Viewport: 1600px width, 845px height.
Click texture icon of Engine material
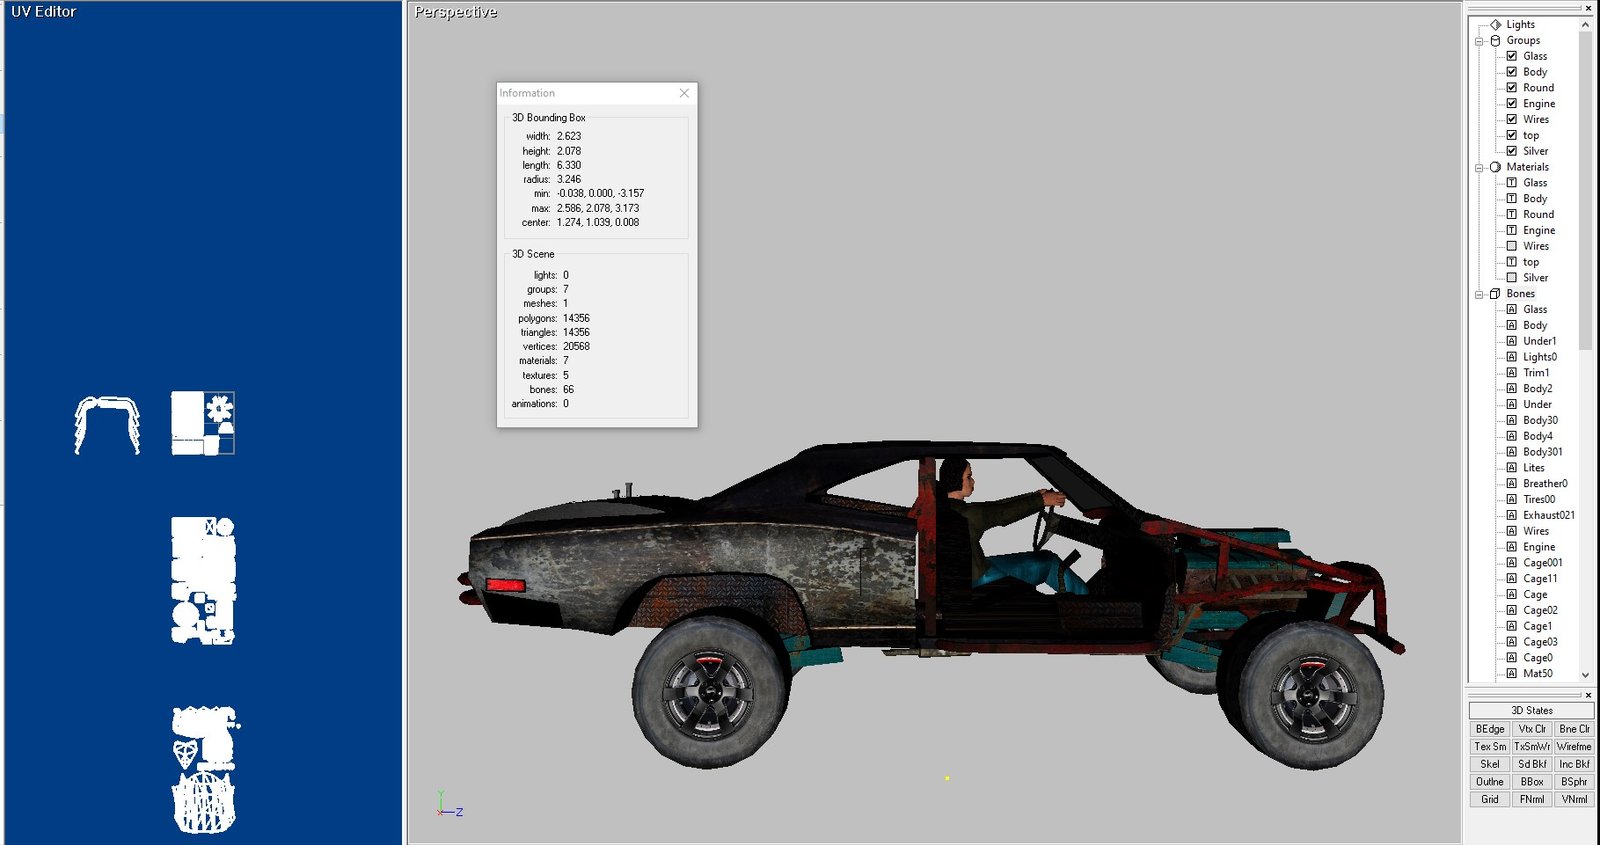coord(1512,230)
